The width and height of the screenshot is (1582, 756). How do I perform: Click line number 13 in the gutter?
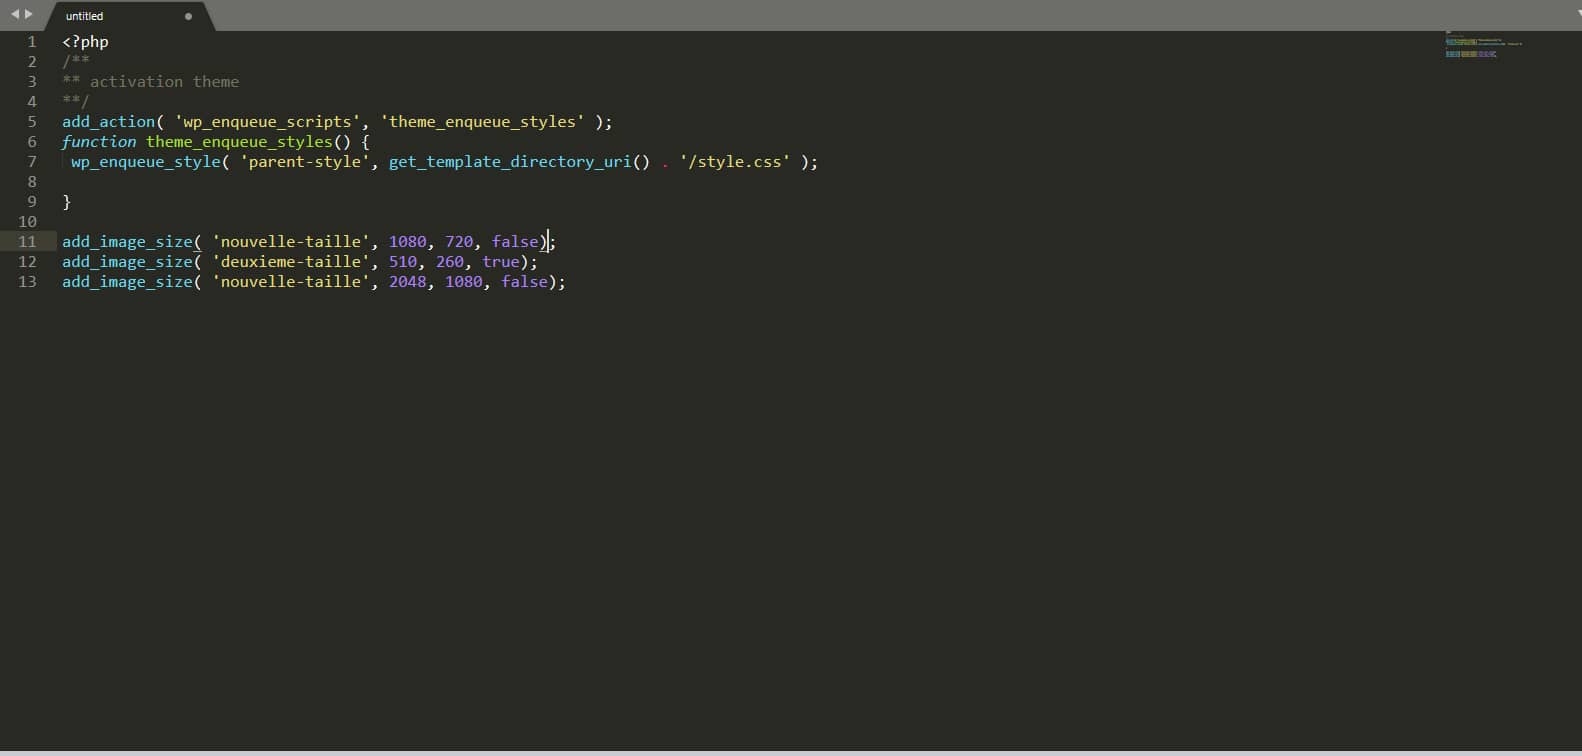coord(27,281)
